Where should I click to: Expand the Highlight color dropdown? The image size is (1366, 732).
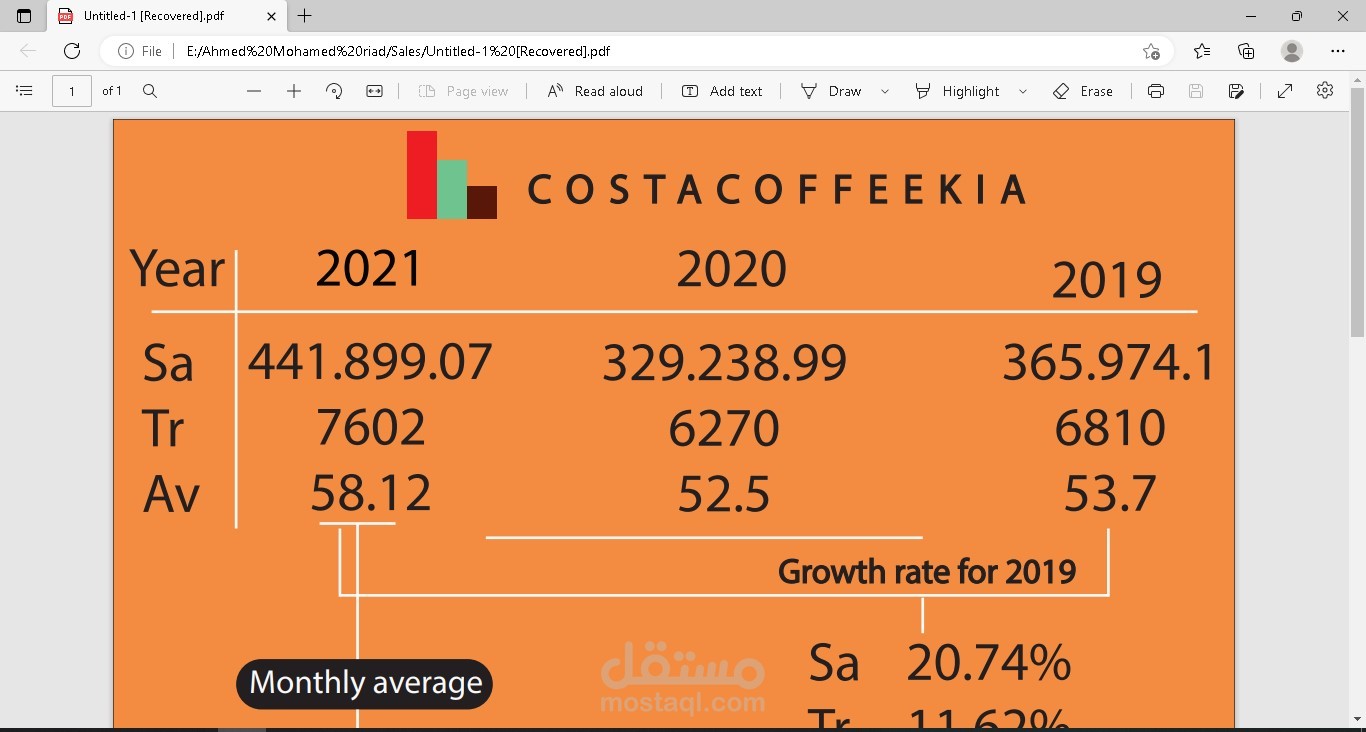pyautogui.click(x=1023, y=91)
